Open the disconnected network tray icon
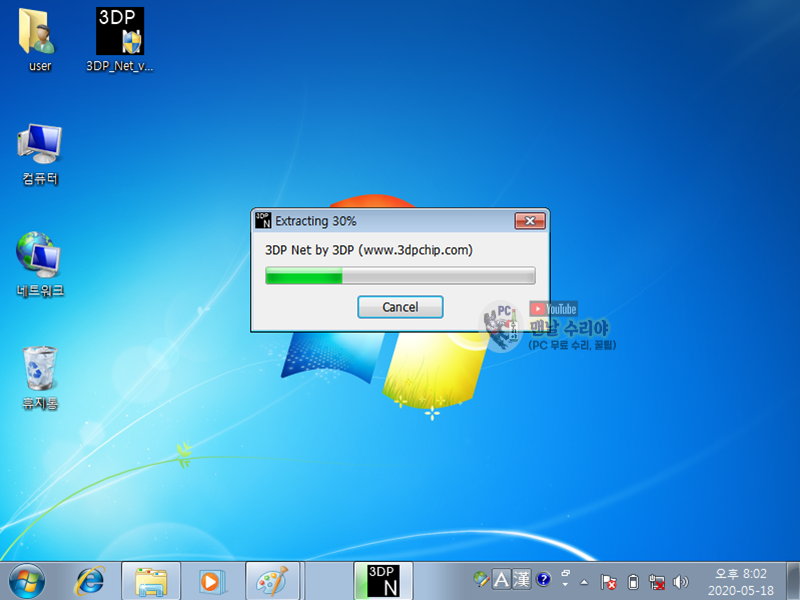Screen dimensions: 800x600 point(657,582)
